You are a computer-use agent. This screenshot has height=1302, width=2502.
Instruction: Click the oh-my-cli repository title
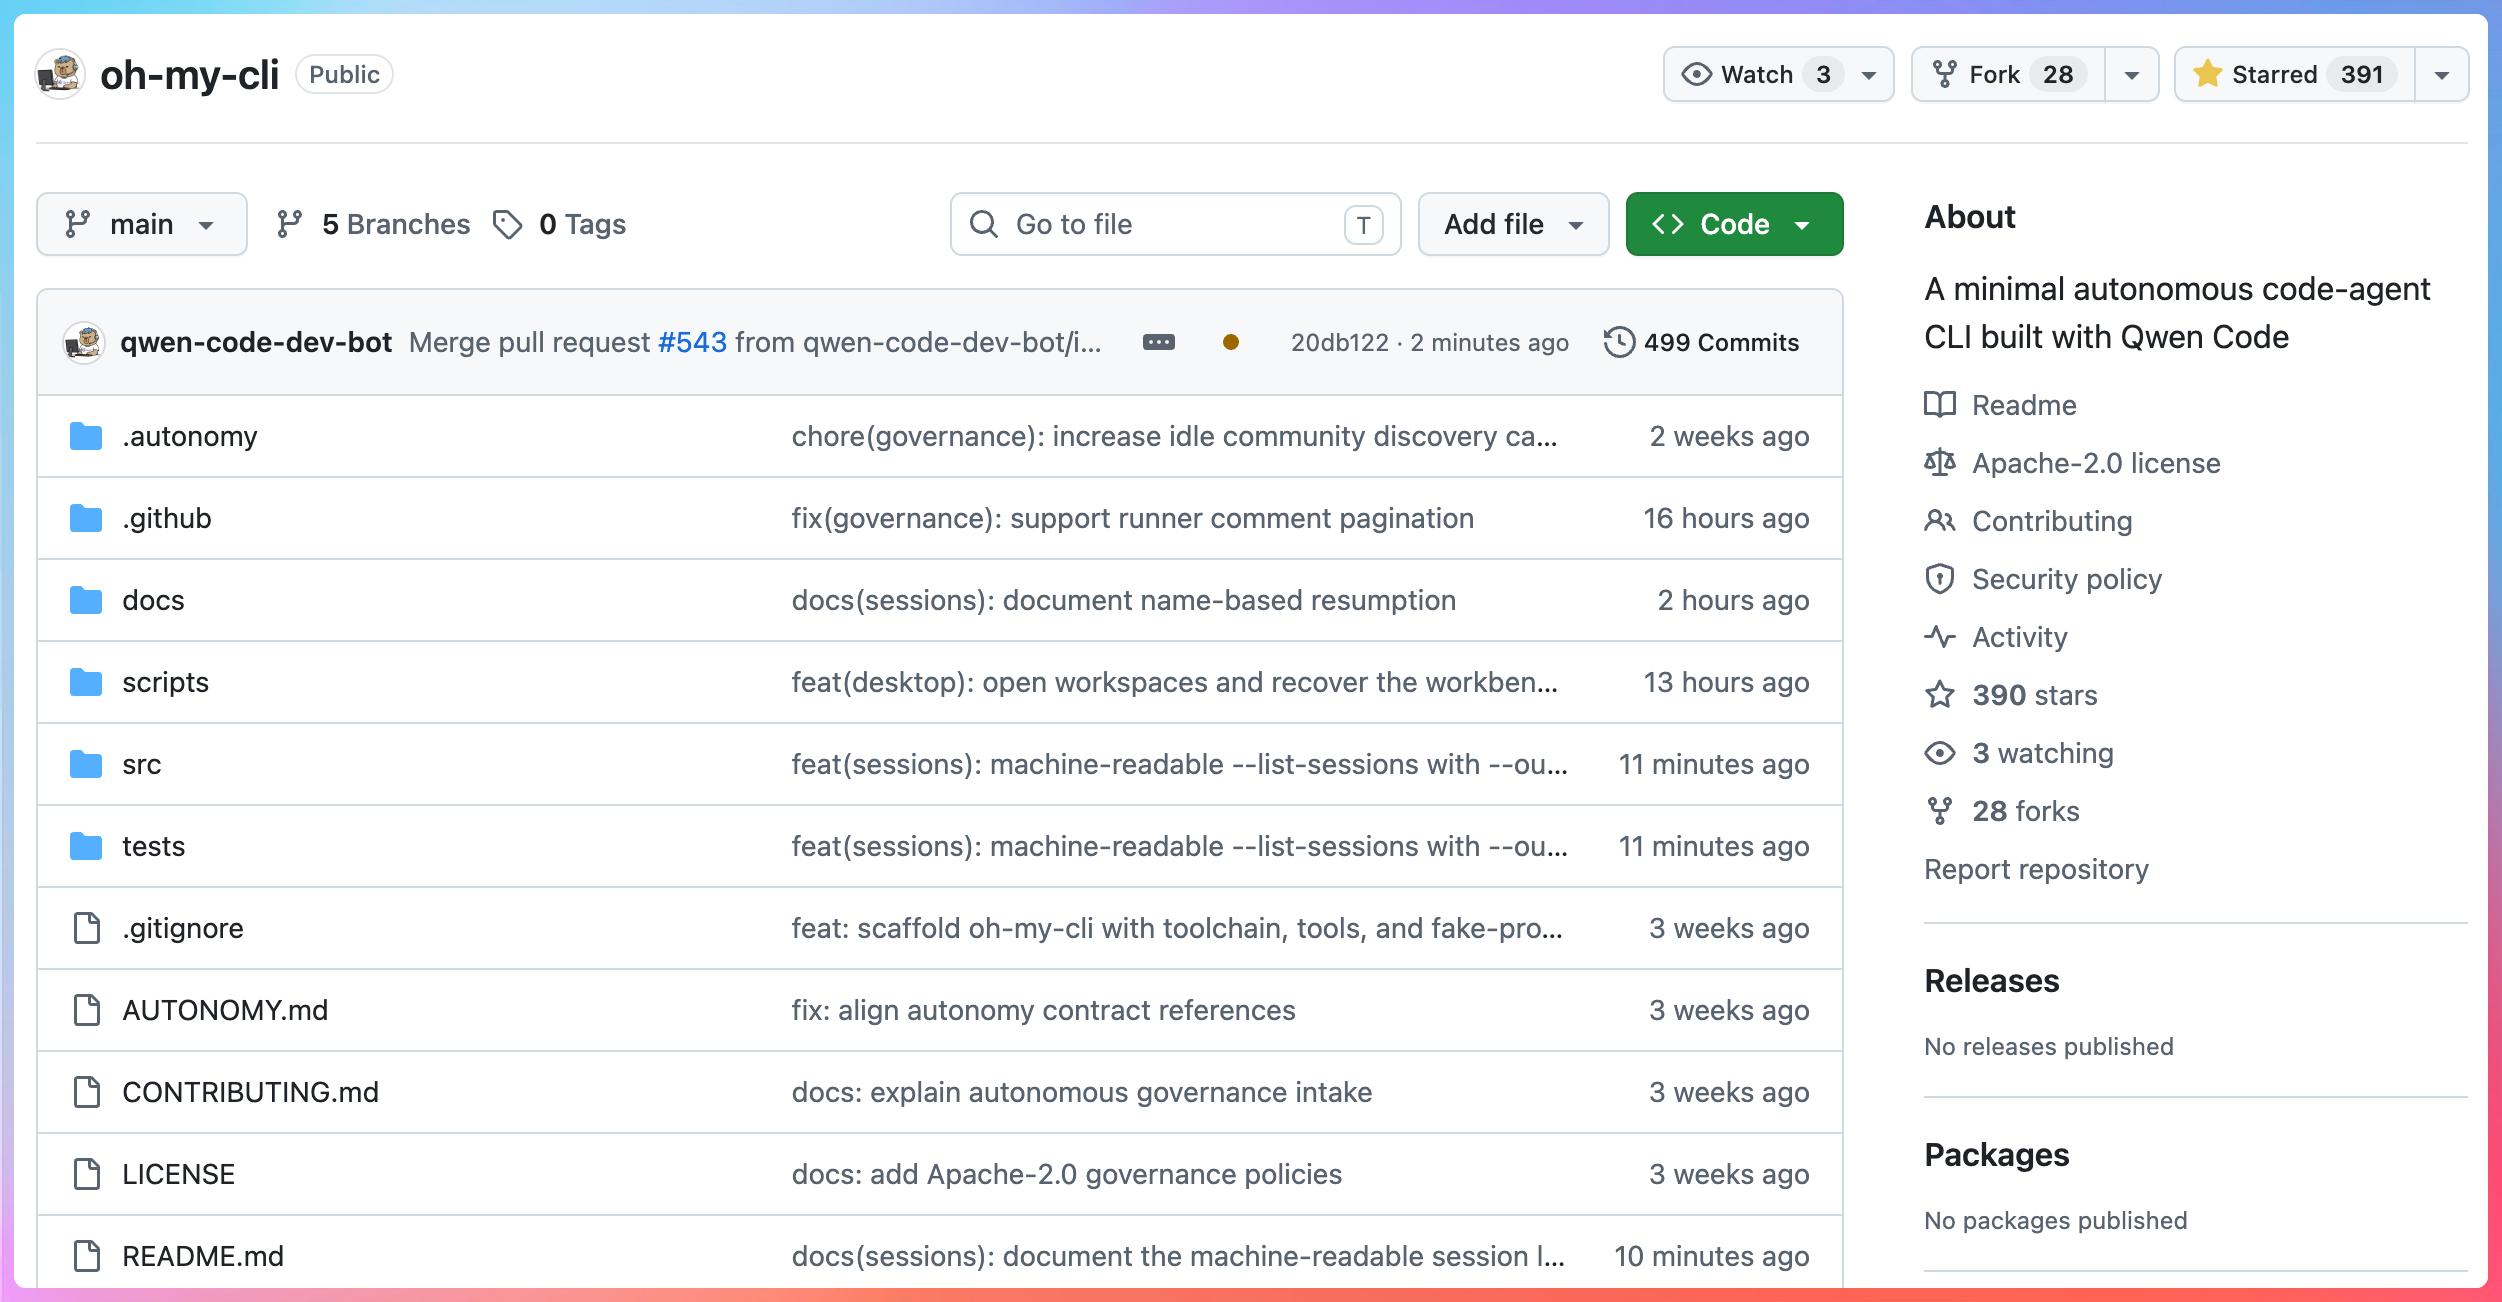pos(190,75)
